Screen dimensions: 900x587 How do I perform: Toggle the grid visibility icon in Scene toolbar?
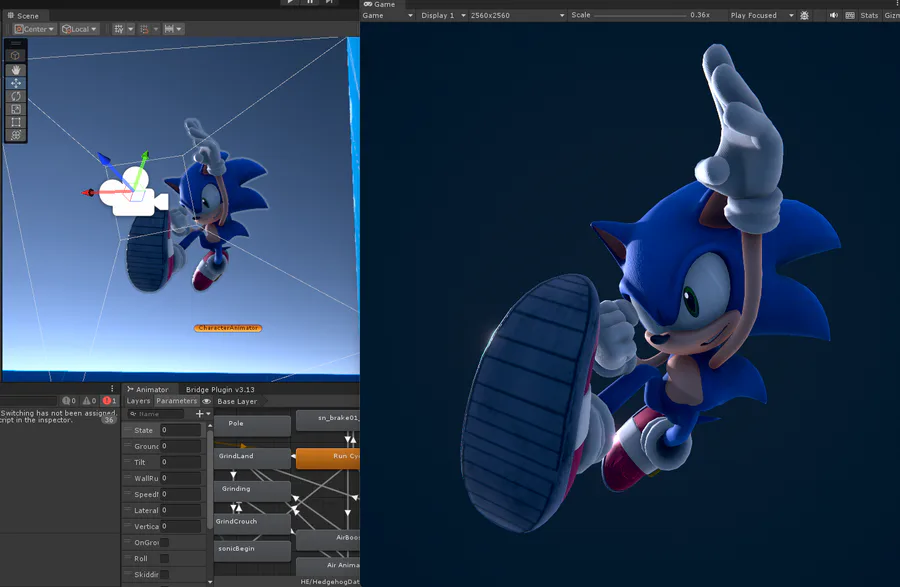point(118,29)
